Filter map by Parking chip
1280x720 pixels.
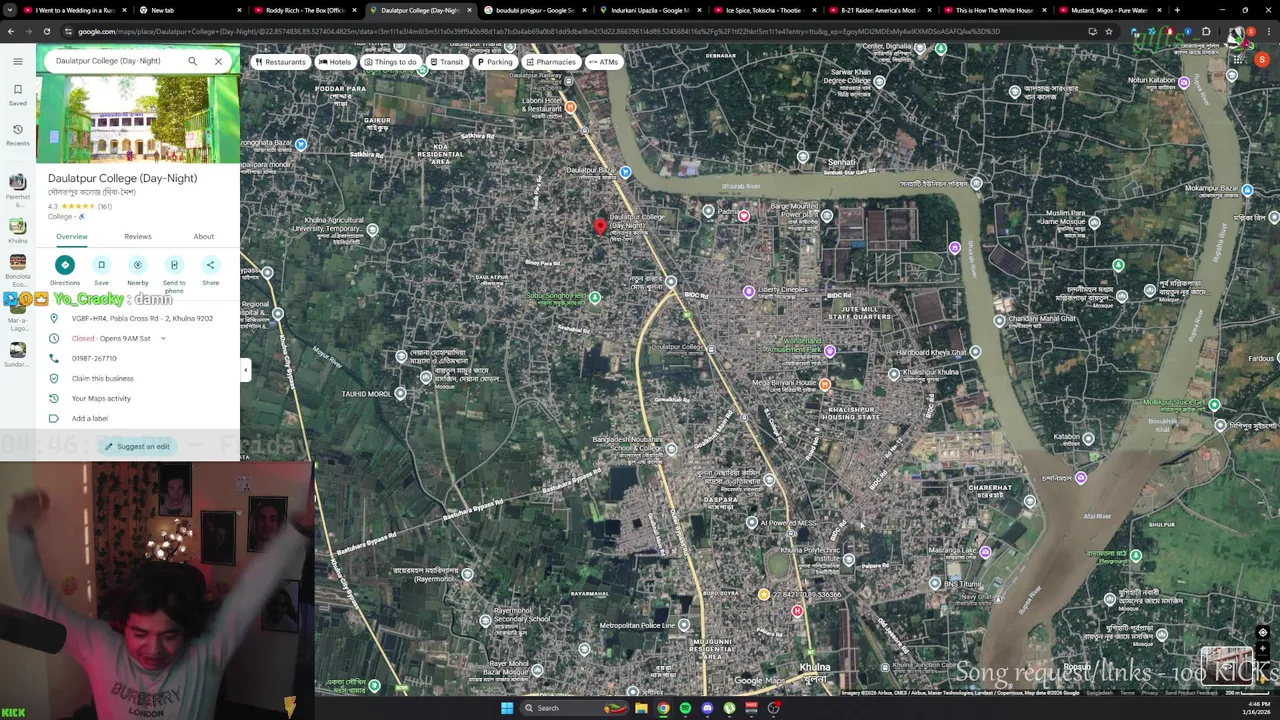click(494, 62)
